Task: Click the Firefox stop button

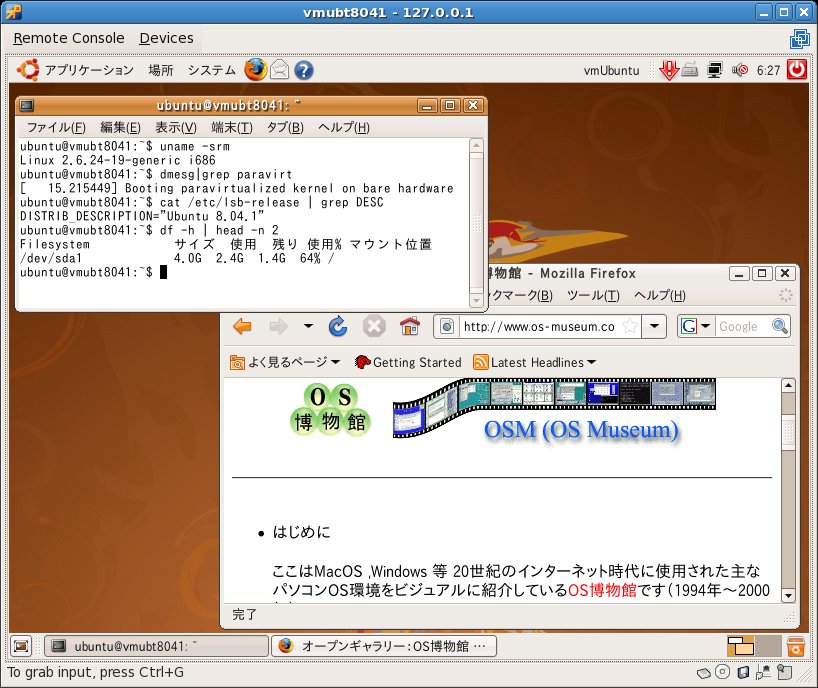Action: [x=374, y=327]
